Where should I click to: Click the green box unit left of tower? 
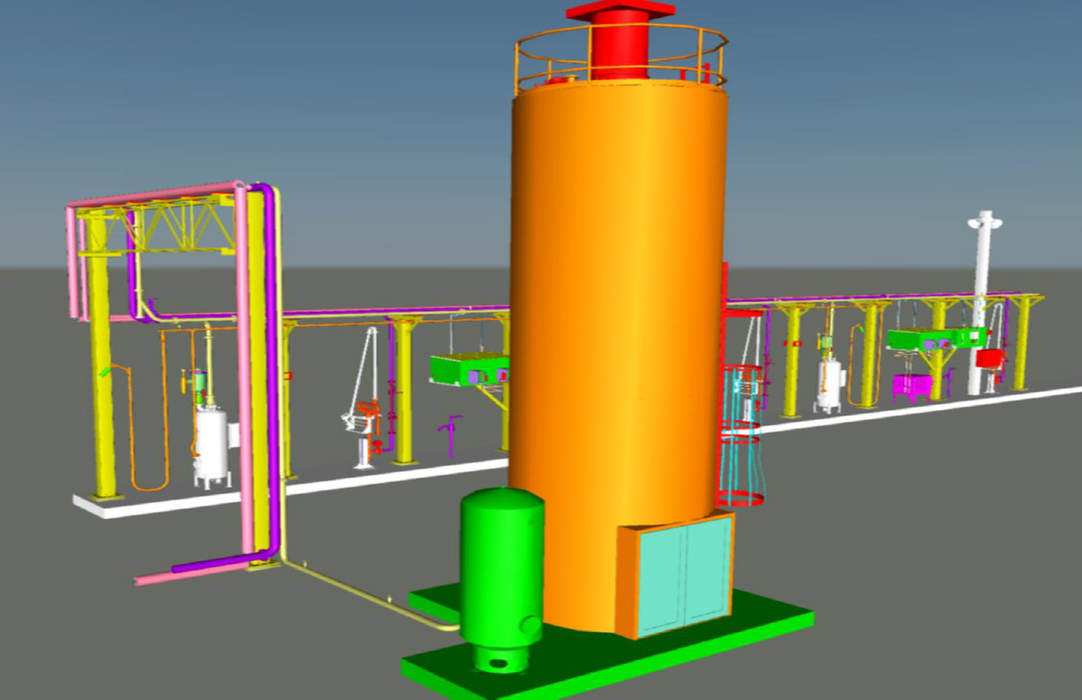point(465,369)
